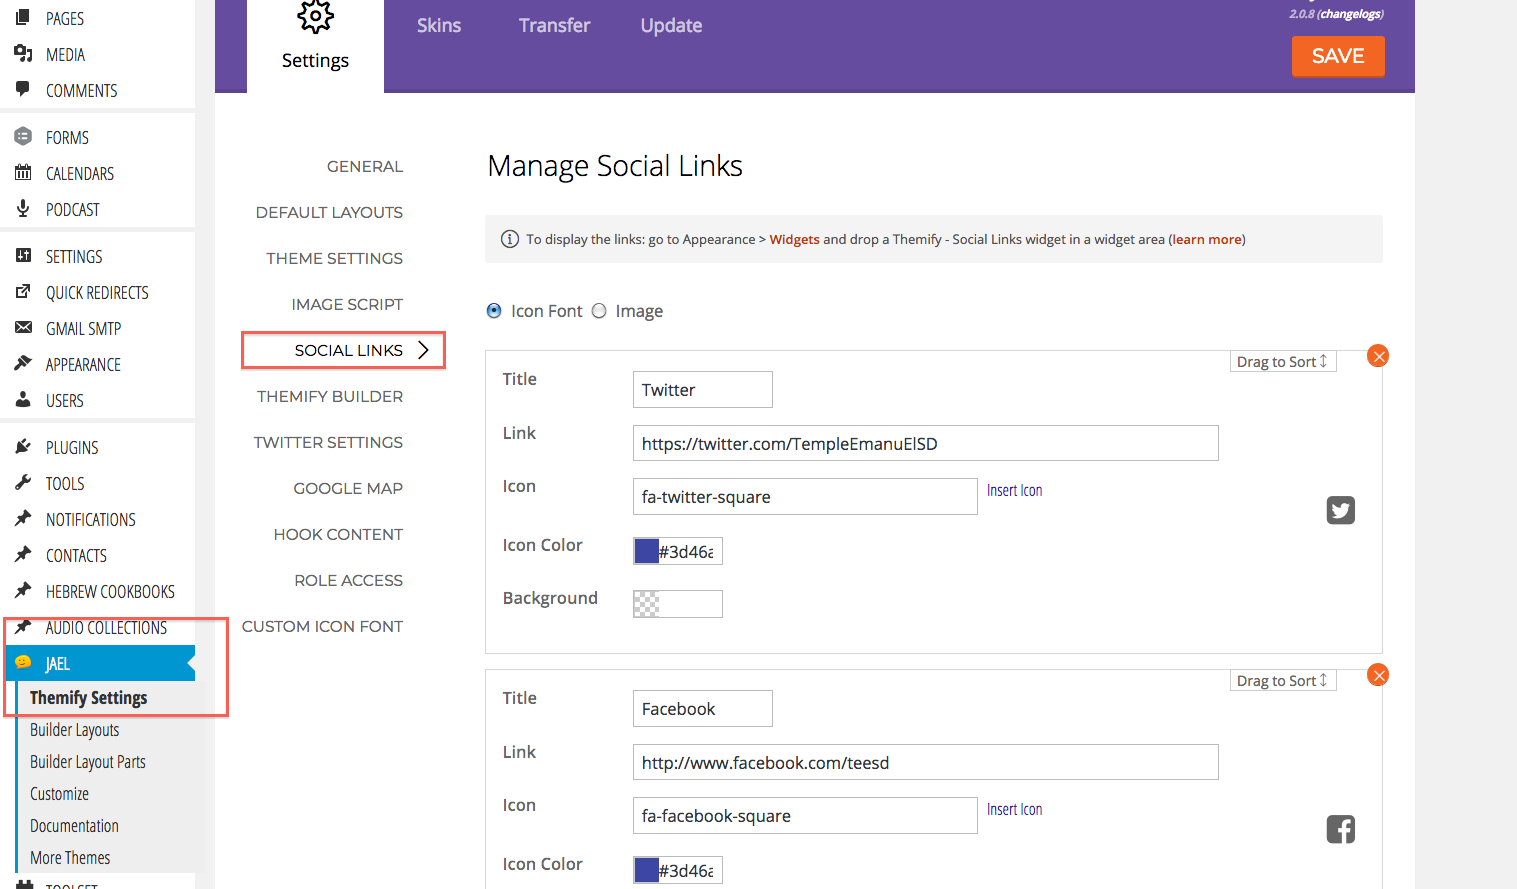Open the Twitter Icon Color swatch
The image size is (1517, 889).
tap(647, 551)
